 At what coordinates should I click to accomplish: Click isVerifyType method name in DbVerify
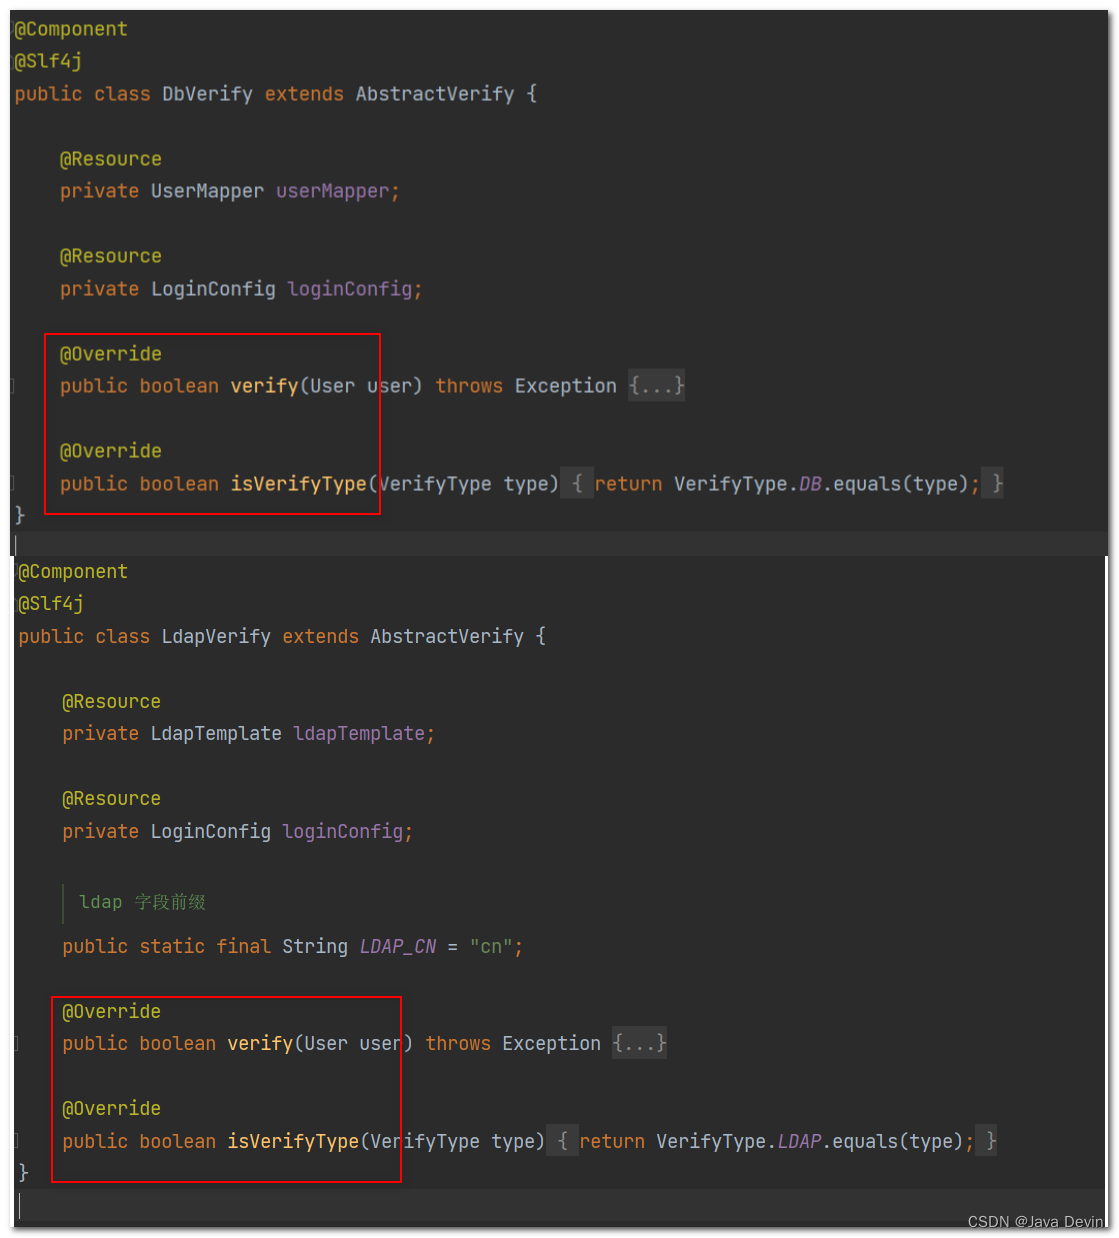pos(299,484)
